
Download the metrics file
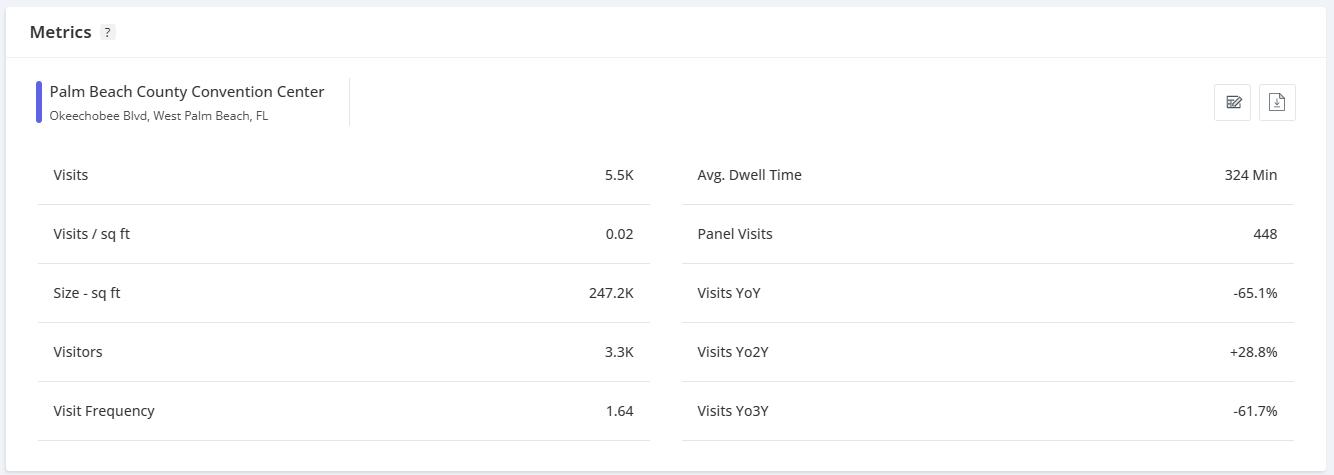tap(1277, 102)
